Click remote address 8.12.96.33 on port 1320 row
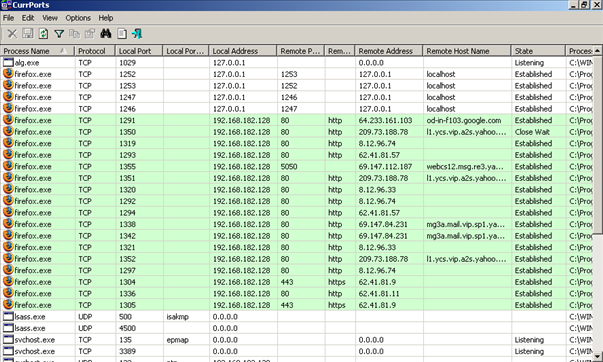 click(x=377, y=190)
